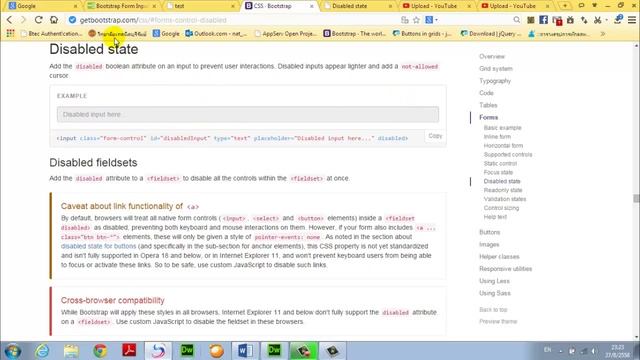Go to Overview in the sidebar
This screenshot has height=360, width=640.
pos(492,56)
